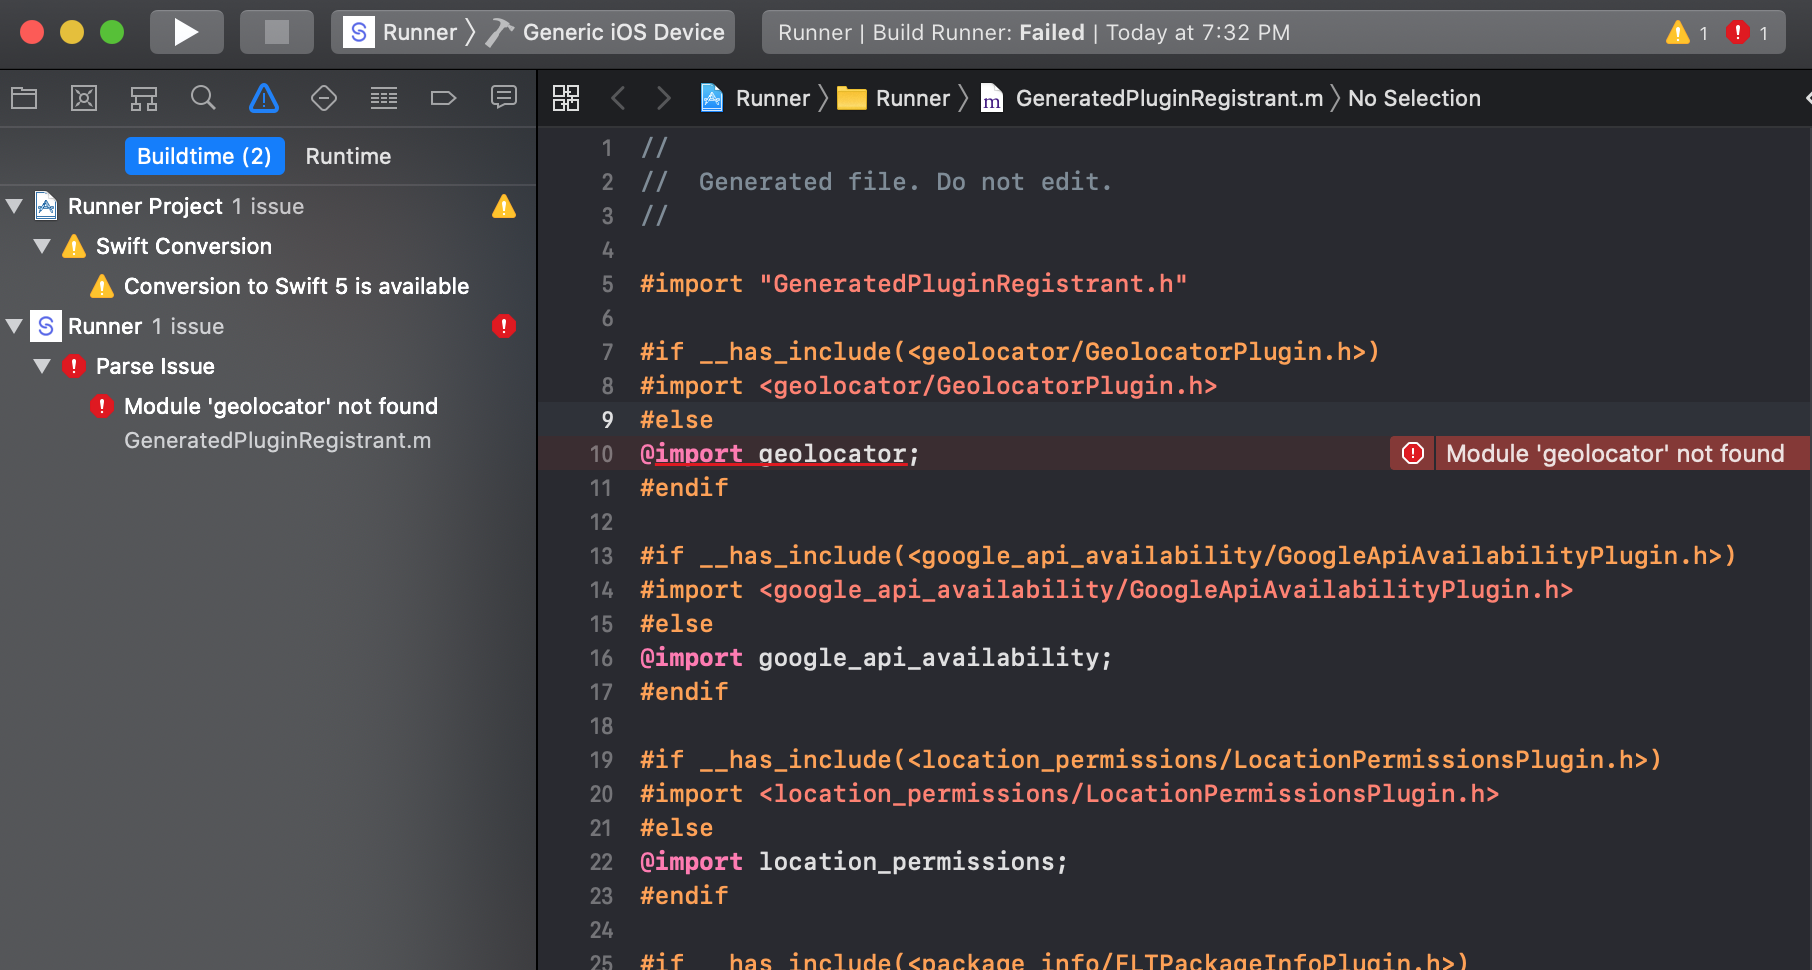Show the Report navigator speech bubble
Screen dimensions: 1812x970
click(x=504, y=97)
